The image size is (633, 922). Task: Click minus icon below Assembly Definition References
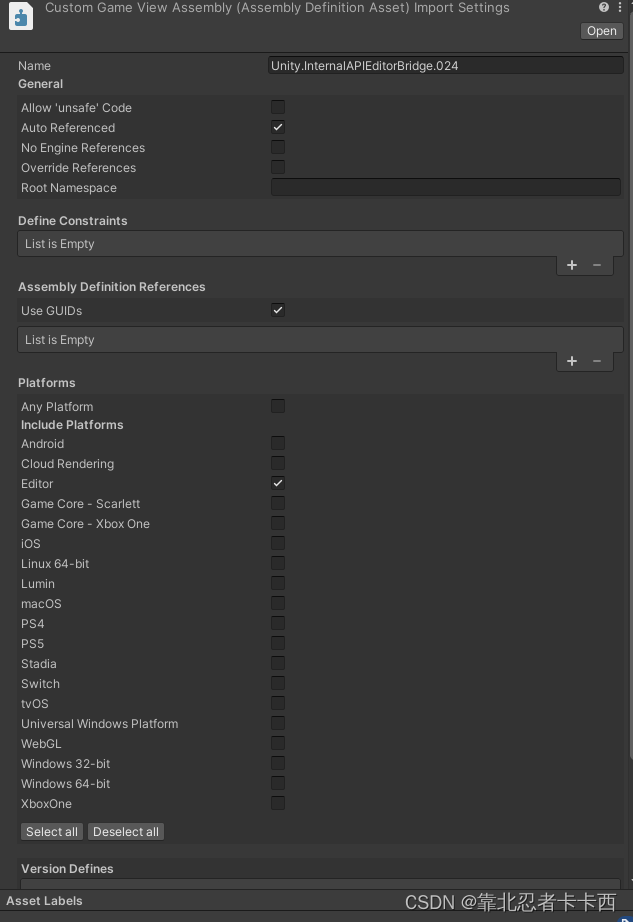click(x=597, y=361)
